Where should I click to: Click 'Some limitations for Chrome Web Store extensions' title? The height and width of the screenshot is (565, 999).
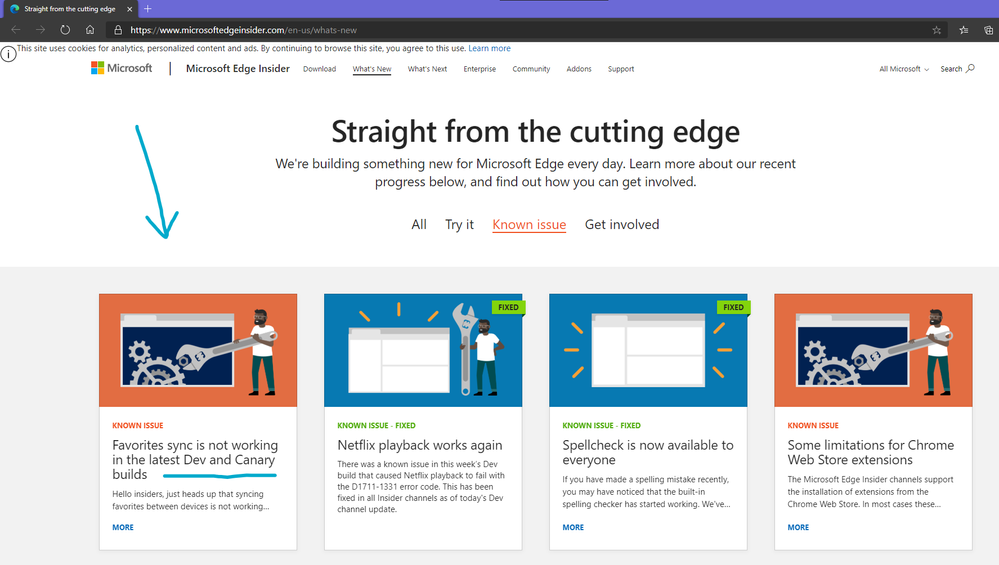(871, 452)
